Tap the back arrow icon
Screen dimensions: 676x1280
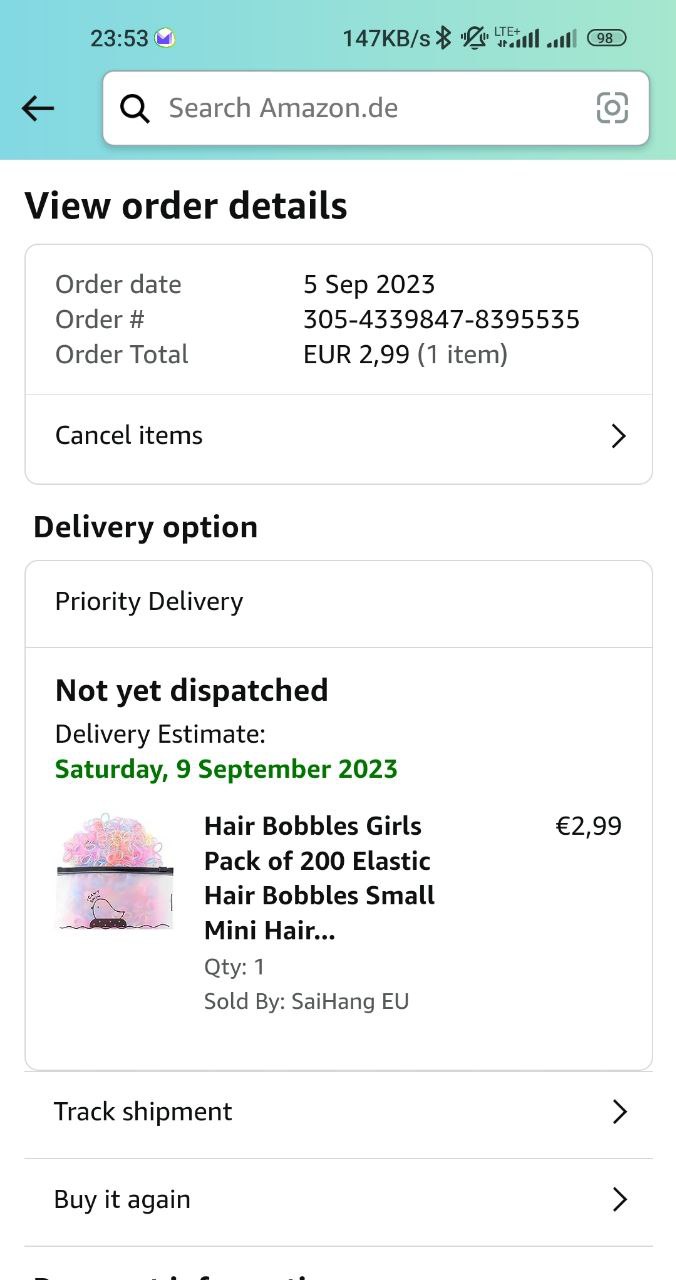(x=38, y=108)
